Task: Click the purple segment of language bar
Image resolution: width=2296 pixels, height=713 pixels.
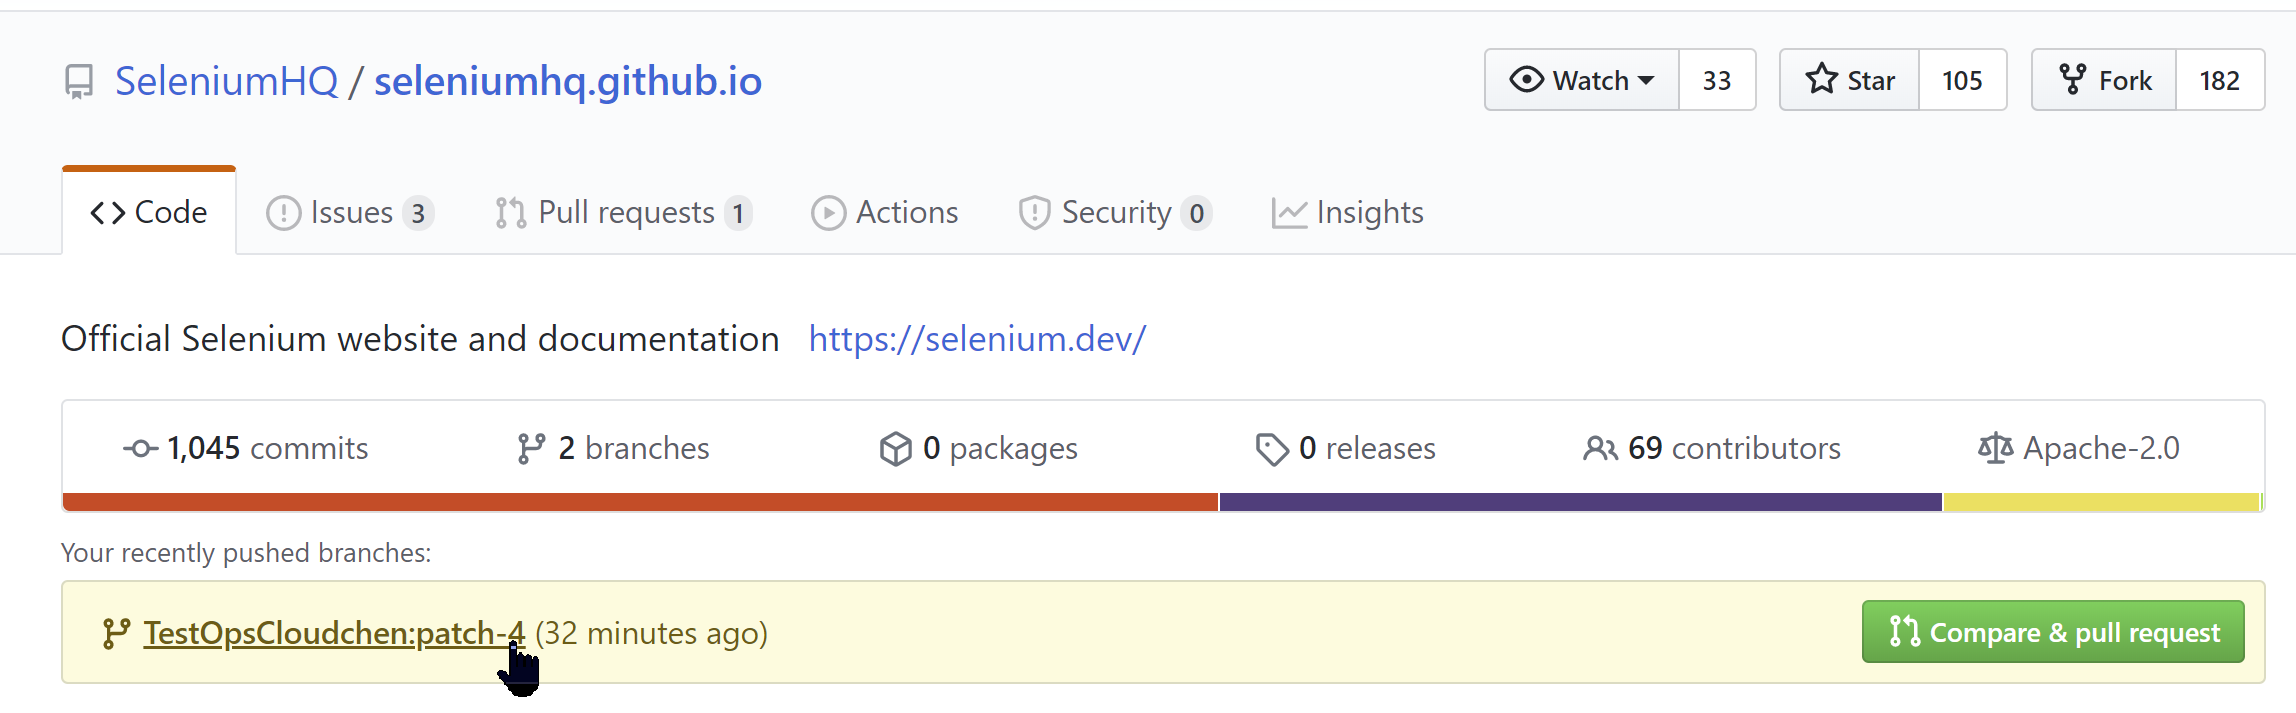Action: coord(1580,502)
